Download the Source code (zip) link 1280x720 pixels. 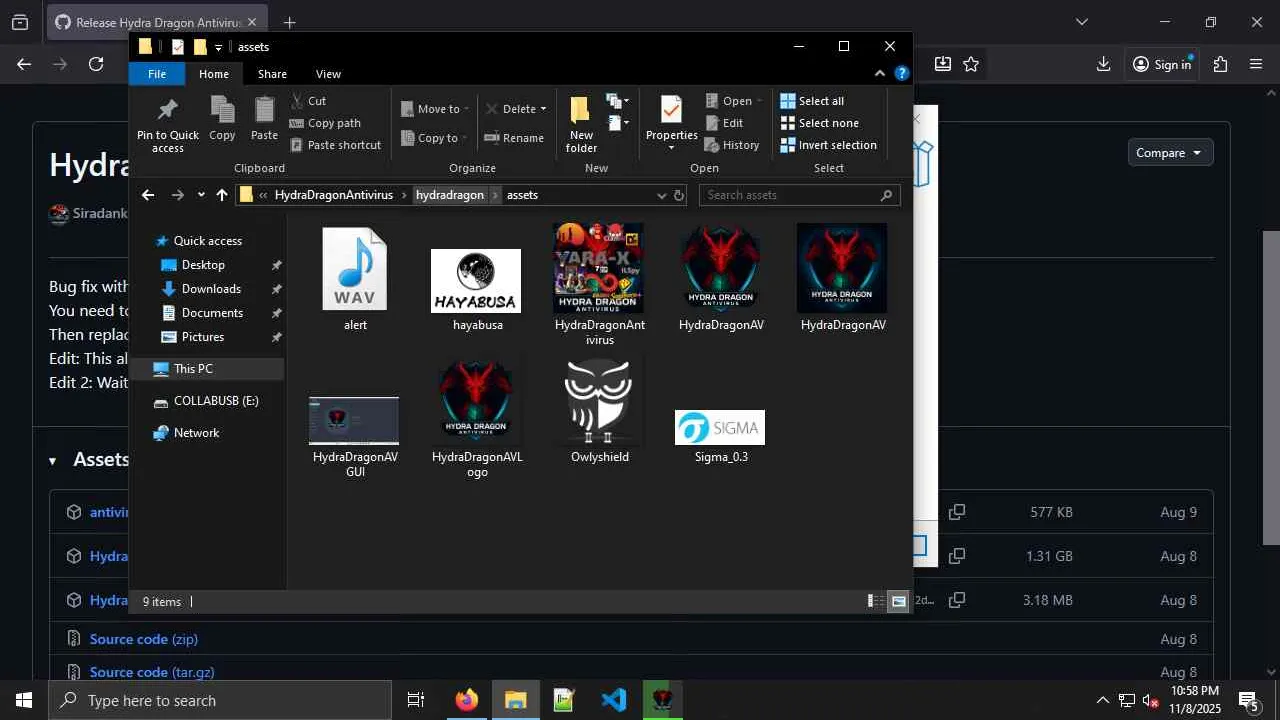click(144, 639)
